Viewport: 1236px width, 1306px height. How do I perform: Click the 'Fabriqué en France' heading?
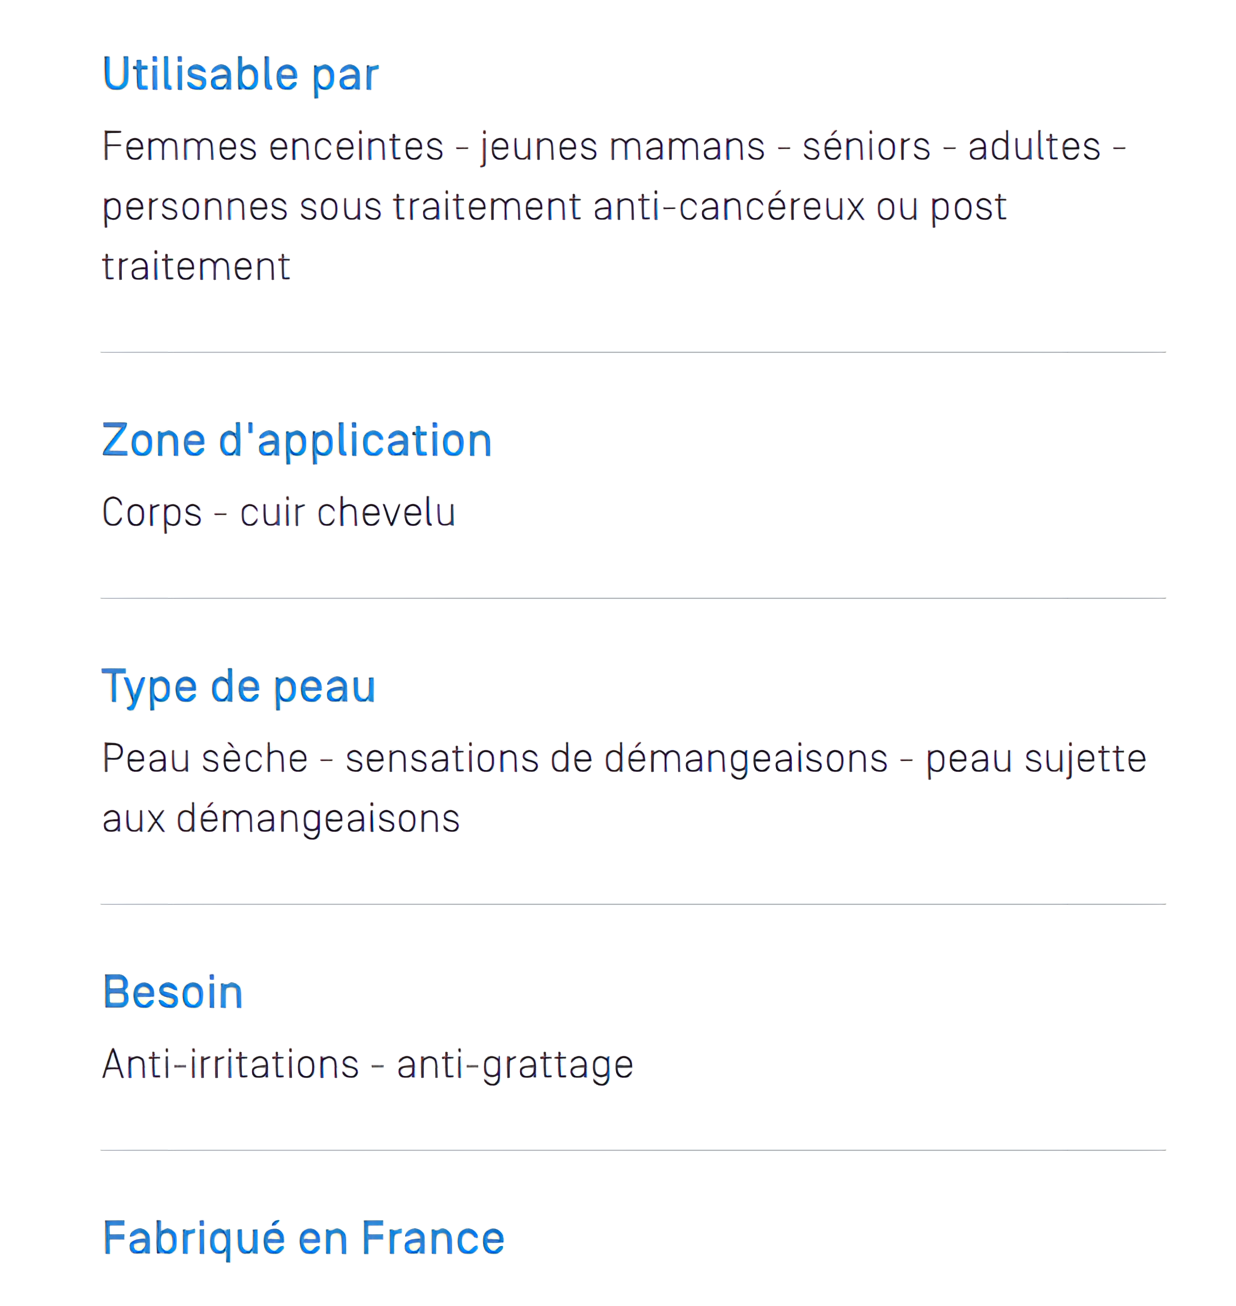tap(304, 1238)
